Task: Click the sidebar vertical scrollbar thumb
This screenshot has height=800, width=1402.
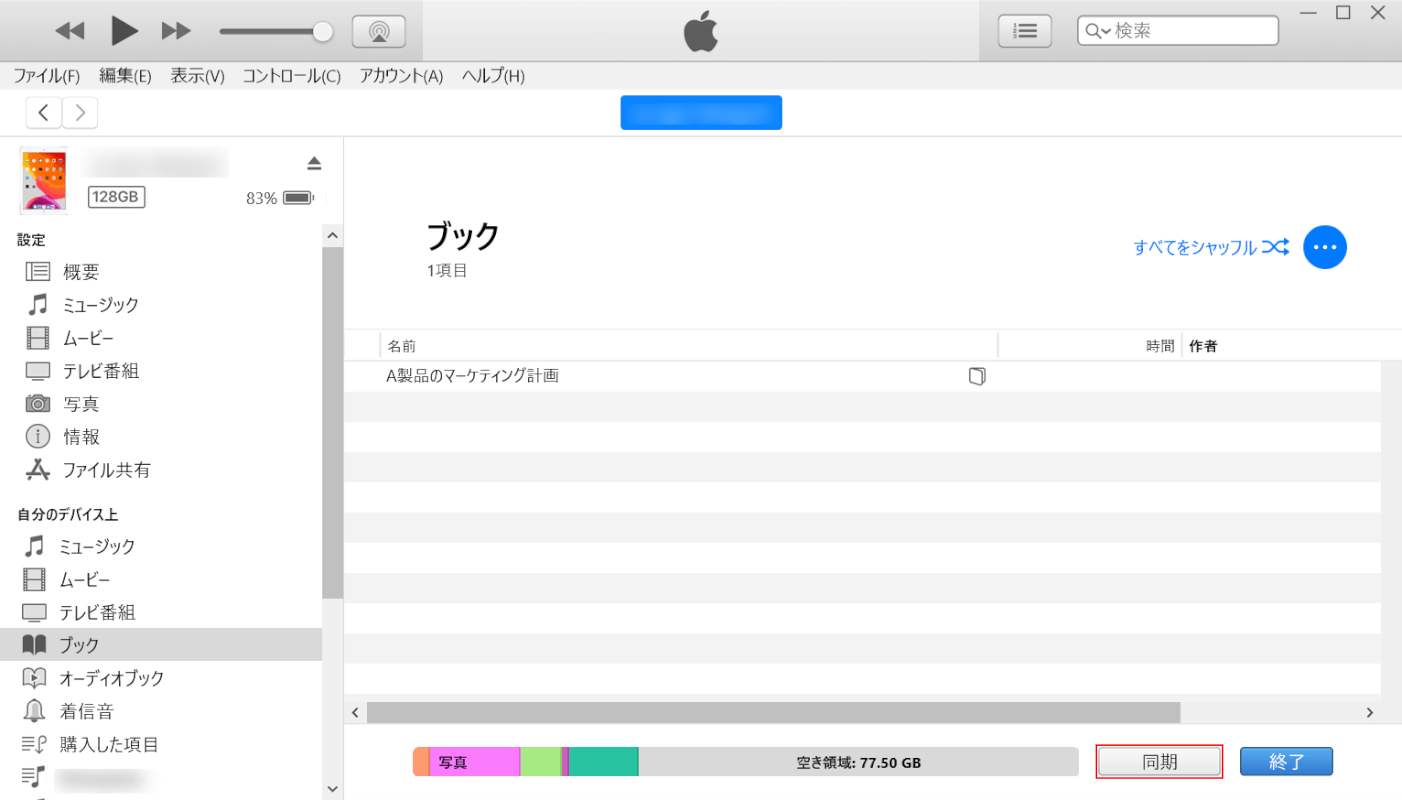Action: point(333,422)
